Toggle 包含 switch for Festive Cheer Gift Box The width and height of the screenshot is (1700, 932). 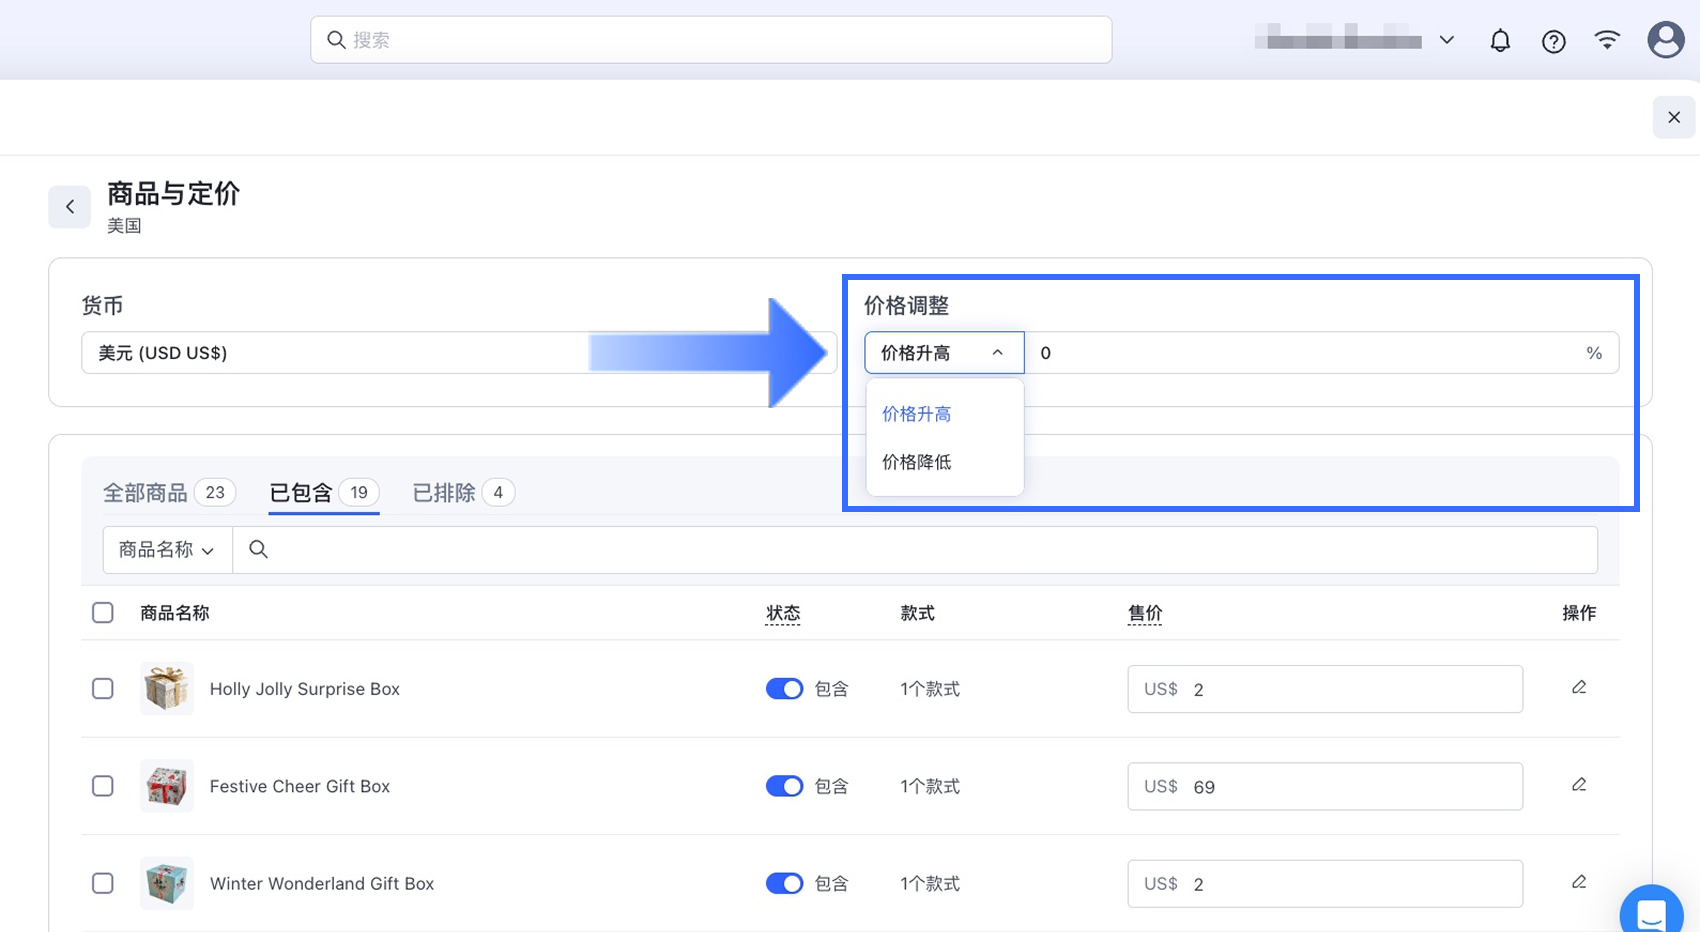(x=784, y=786)
